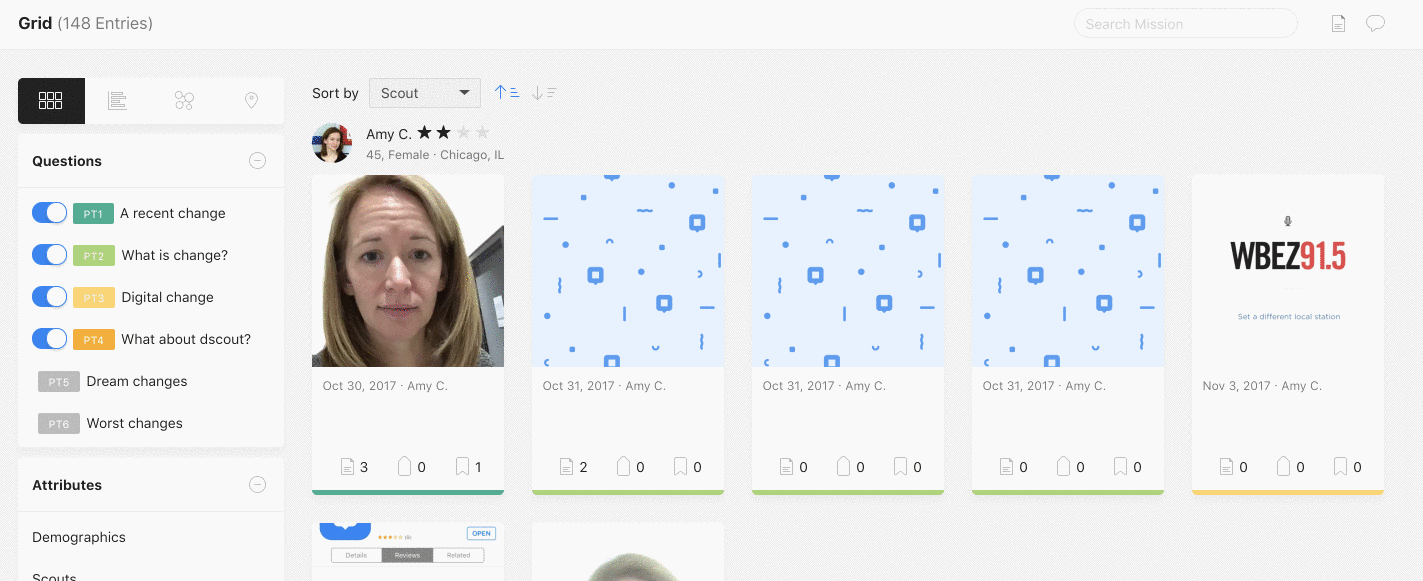Open Oct 30 selfie entry thumbnail

(408, 271)
